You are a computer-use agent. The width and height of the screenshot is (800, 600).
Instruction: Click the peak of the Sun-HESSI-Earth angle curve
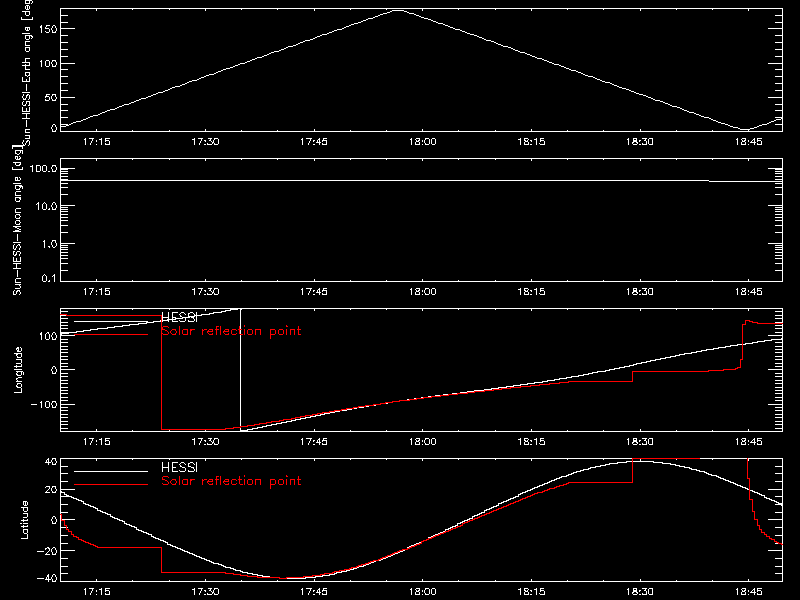coord(398,10)
